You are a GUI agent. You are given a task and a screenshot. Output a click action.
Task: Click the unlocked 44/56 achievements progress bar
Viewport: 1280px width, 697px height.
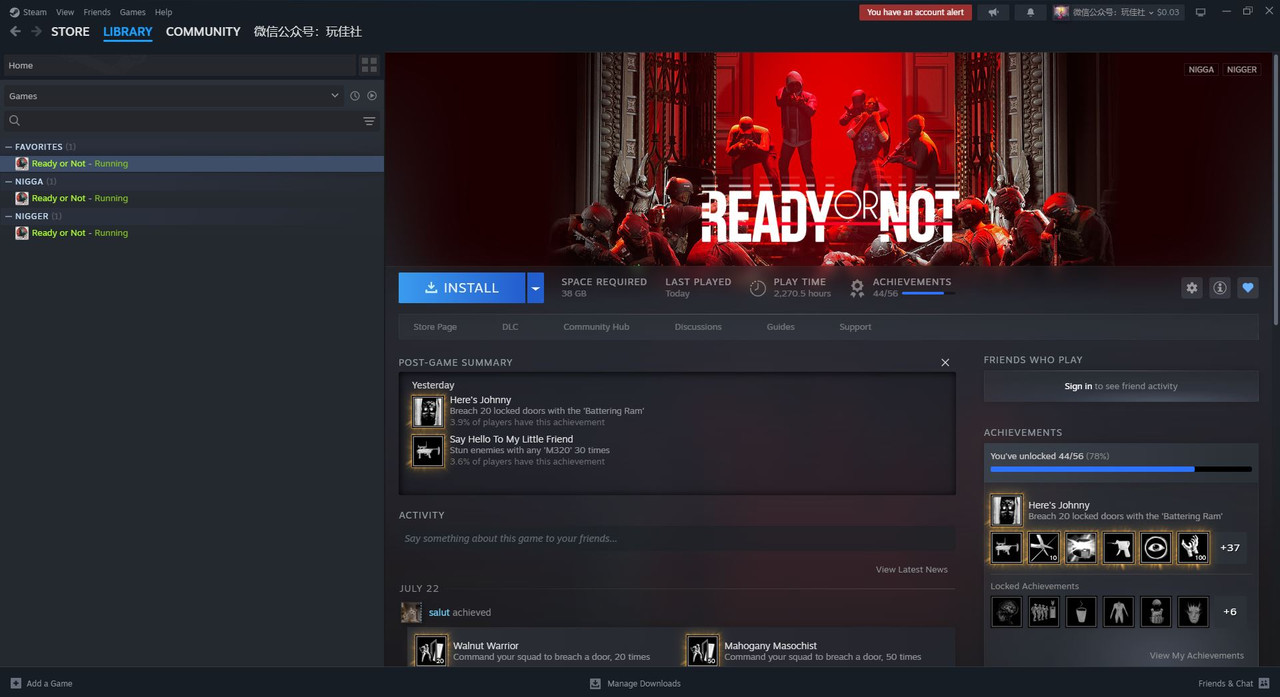pyautogui.click(x=1121, y=468)
